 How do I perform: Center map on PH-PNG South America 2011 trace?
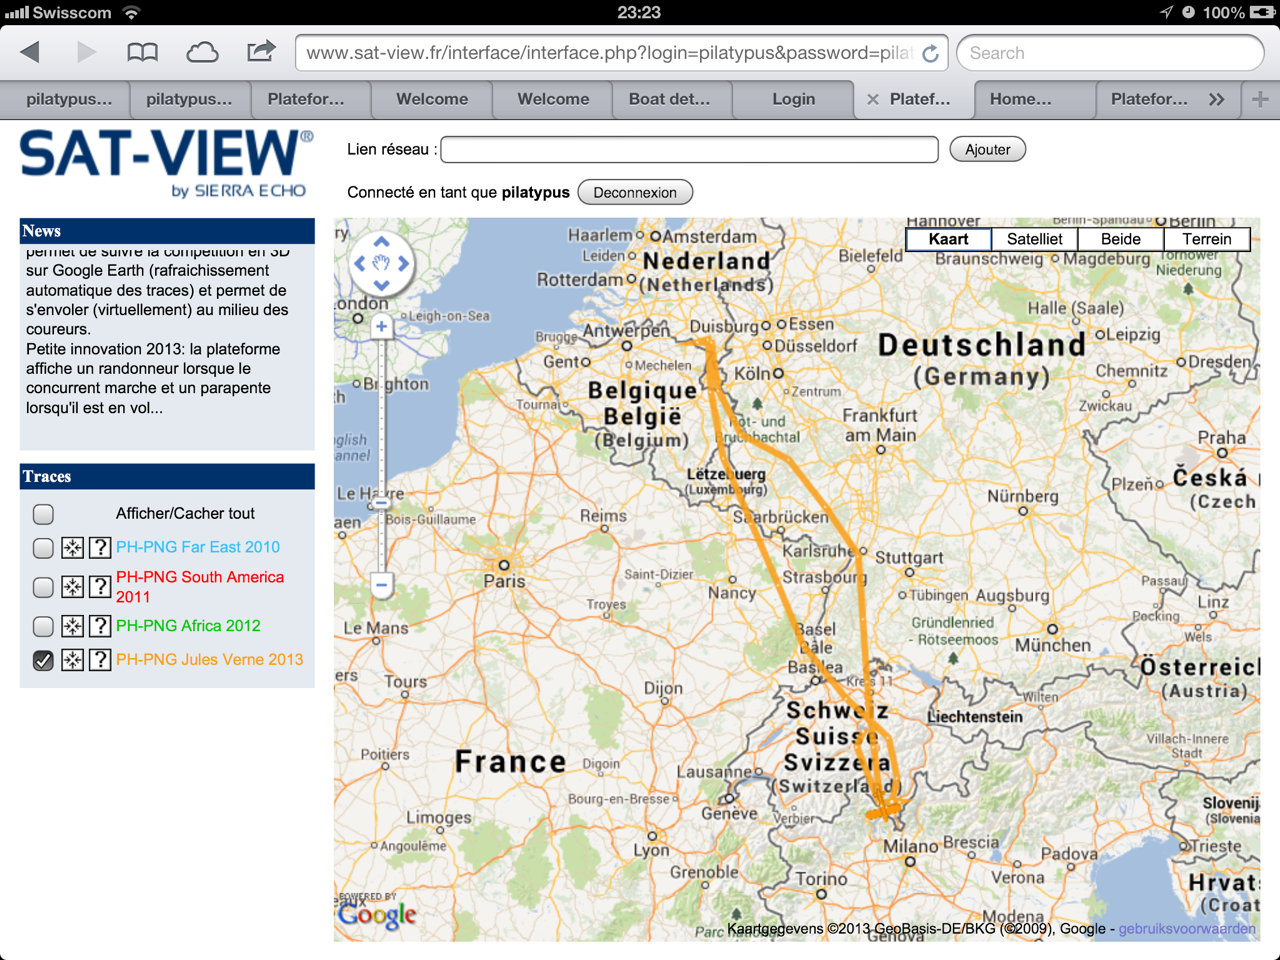[72, 586]
